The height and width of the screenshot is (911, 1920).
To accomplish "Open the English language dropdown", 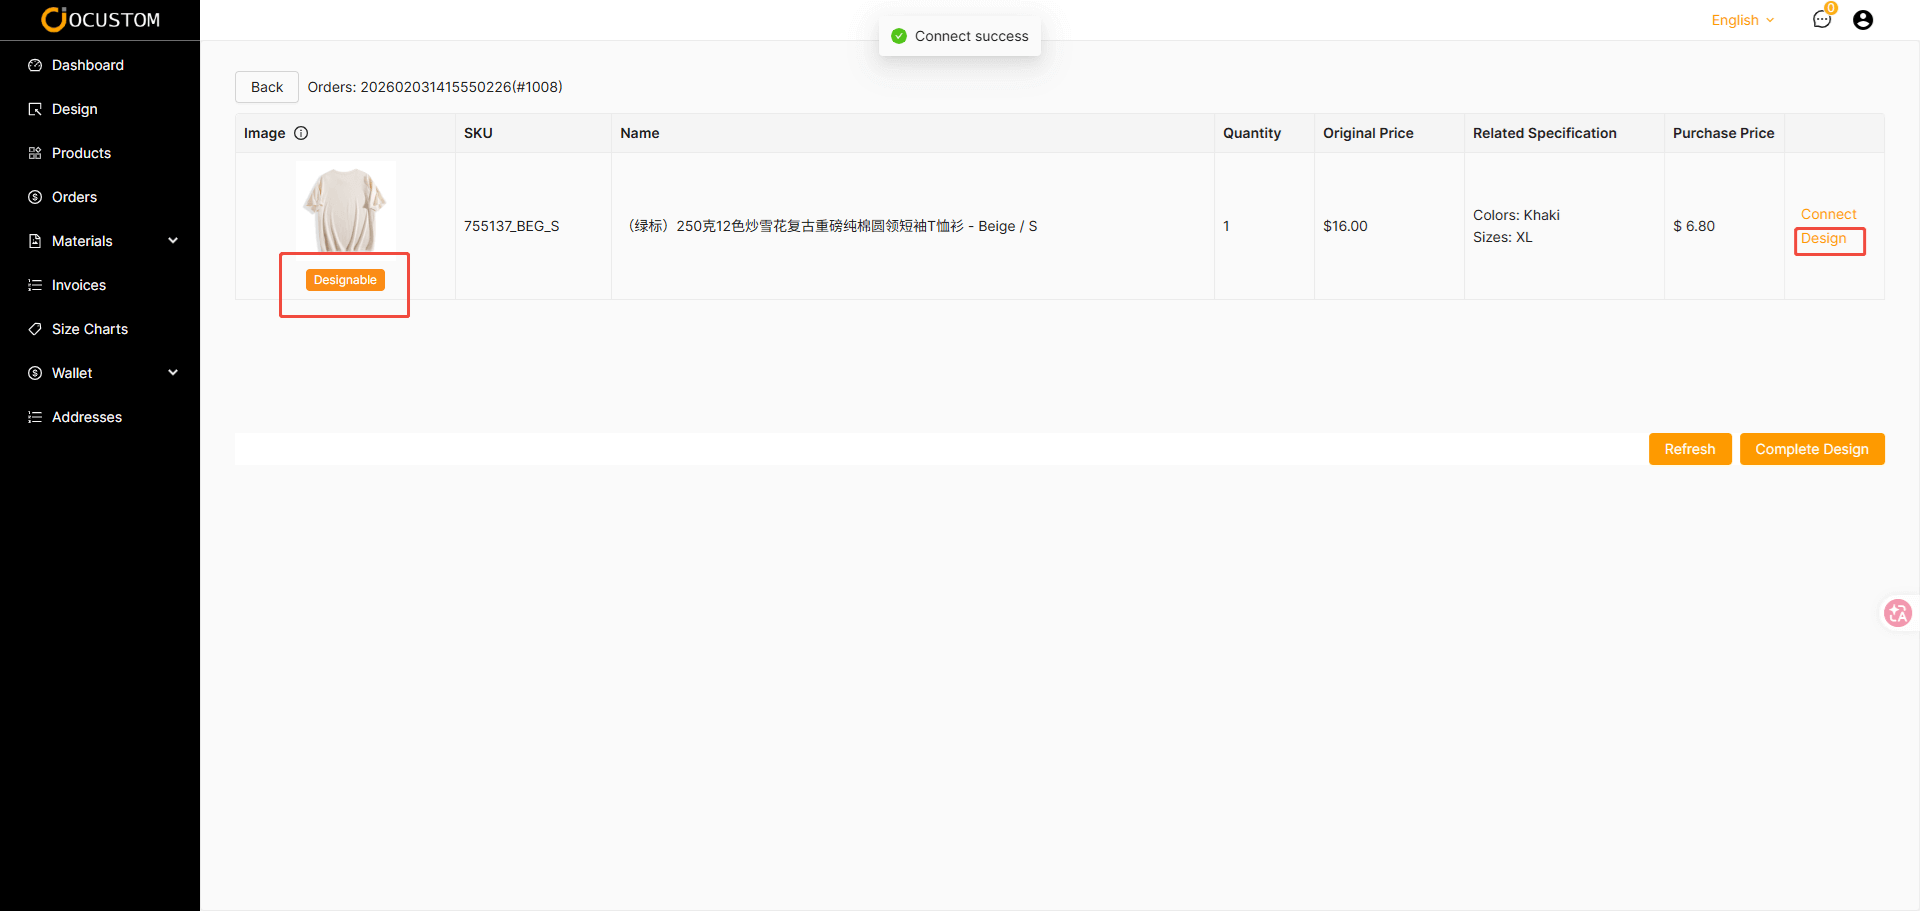I will coord(1742,20).
